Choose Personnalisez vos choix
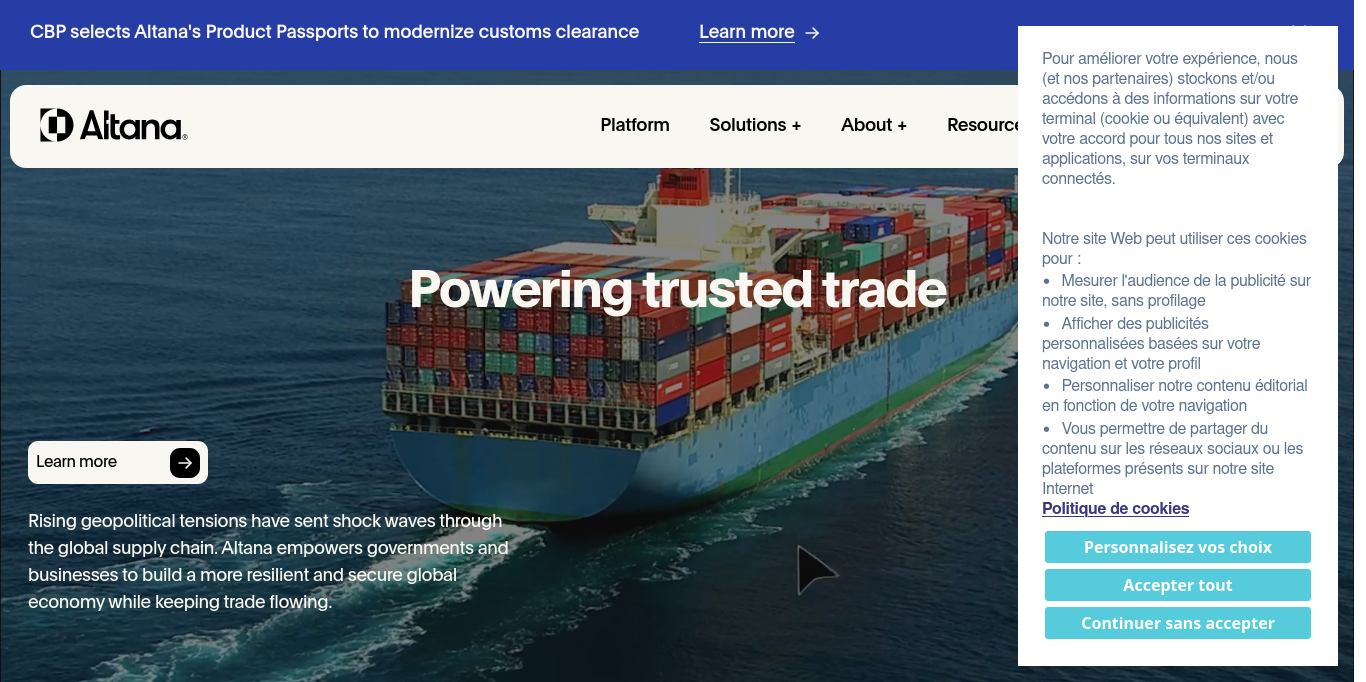Image resolution: width=1366 pixels, height=682 pixels. (x=1178, y=547)
